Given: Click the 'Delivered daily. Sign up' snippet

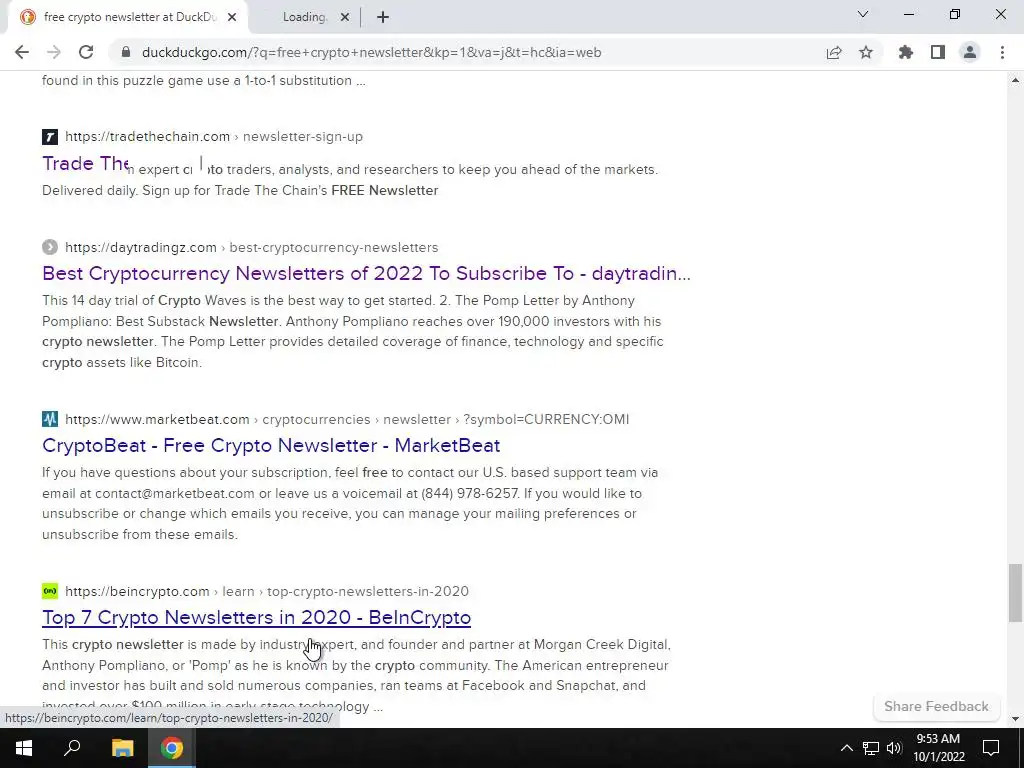Looking at the screenshot, I should pyautogui.click(x=240, y=190).
